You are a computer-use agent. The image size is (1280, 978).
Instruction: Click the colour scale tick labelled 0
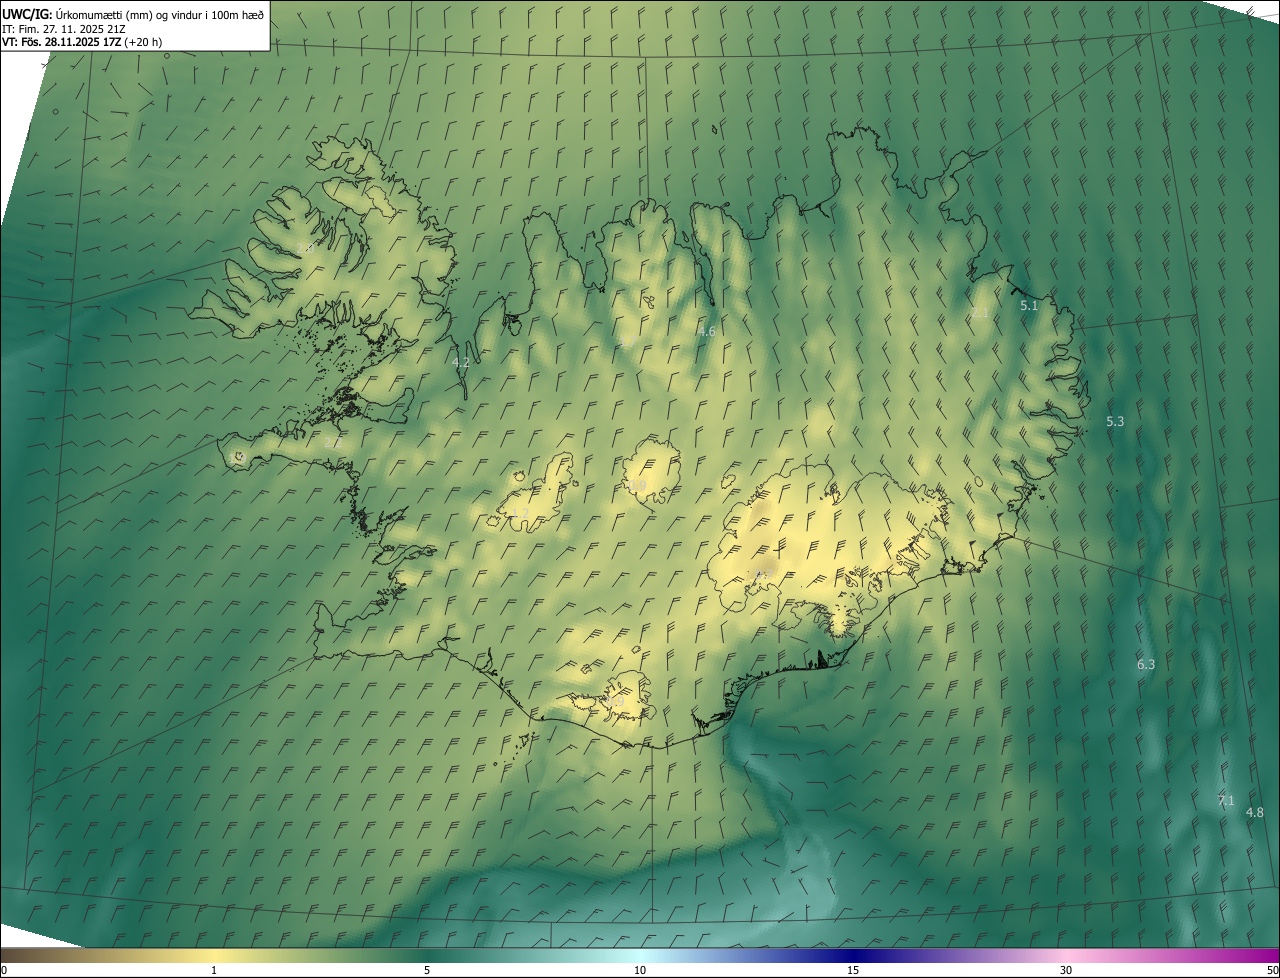(4, 970)
